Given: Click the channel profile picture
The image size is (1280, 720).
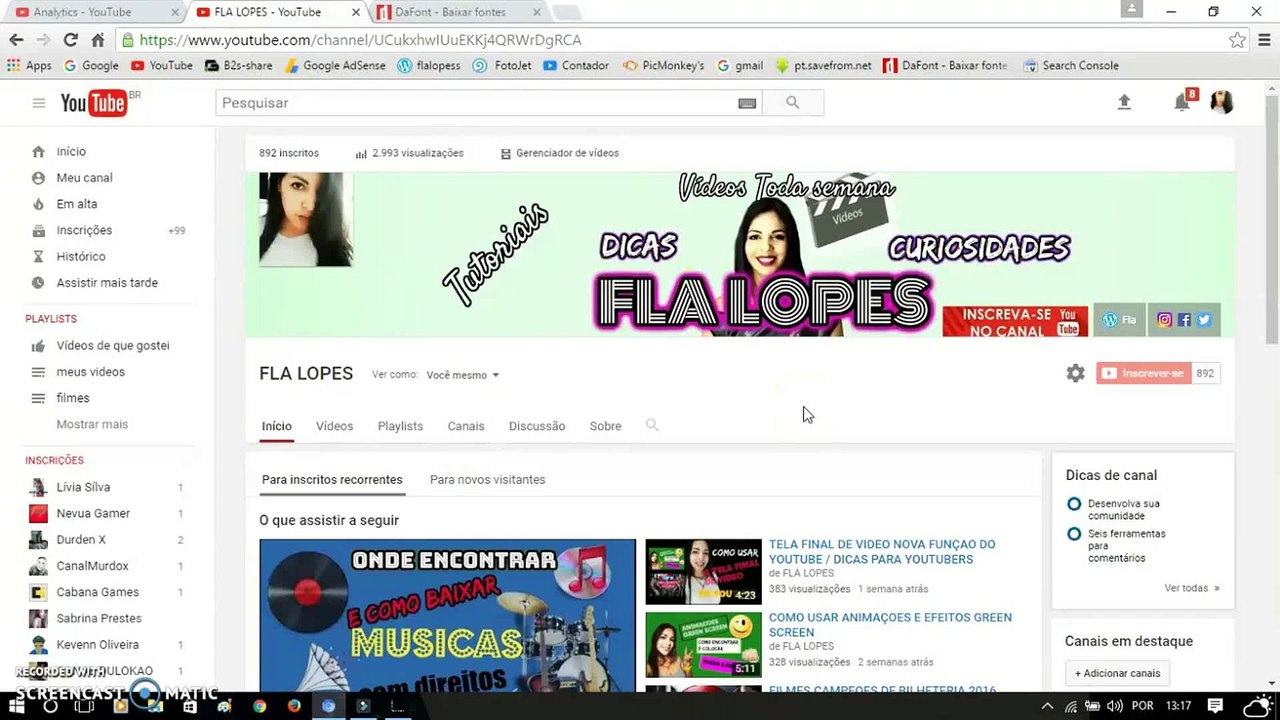Looking at the screenshot, I should coord(305,219).
